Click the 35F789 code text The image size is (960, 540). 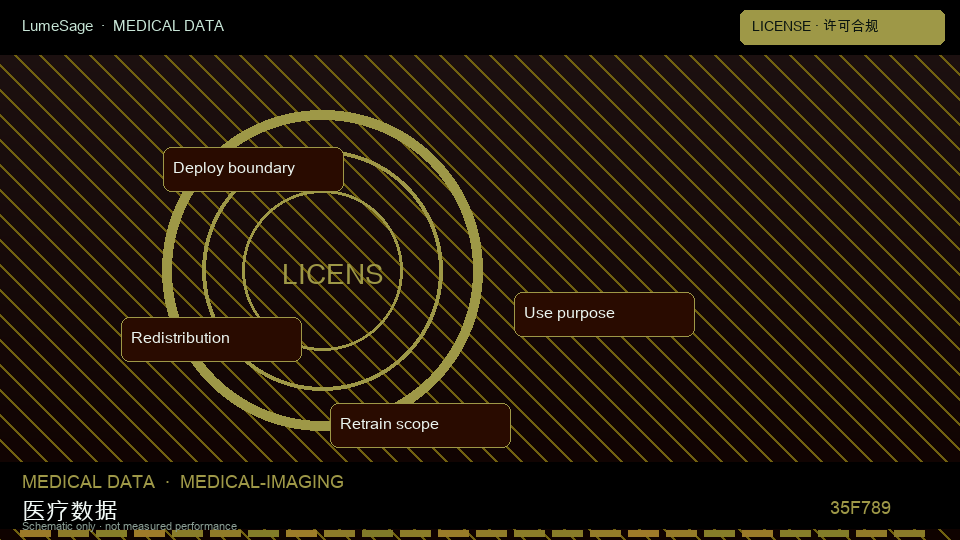tap(860, 508)
